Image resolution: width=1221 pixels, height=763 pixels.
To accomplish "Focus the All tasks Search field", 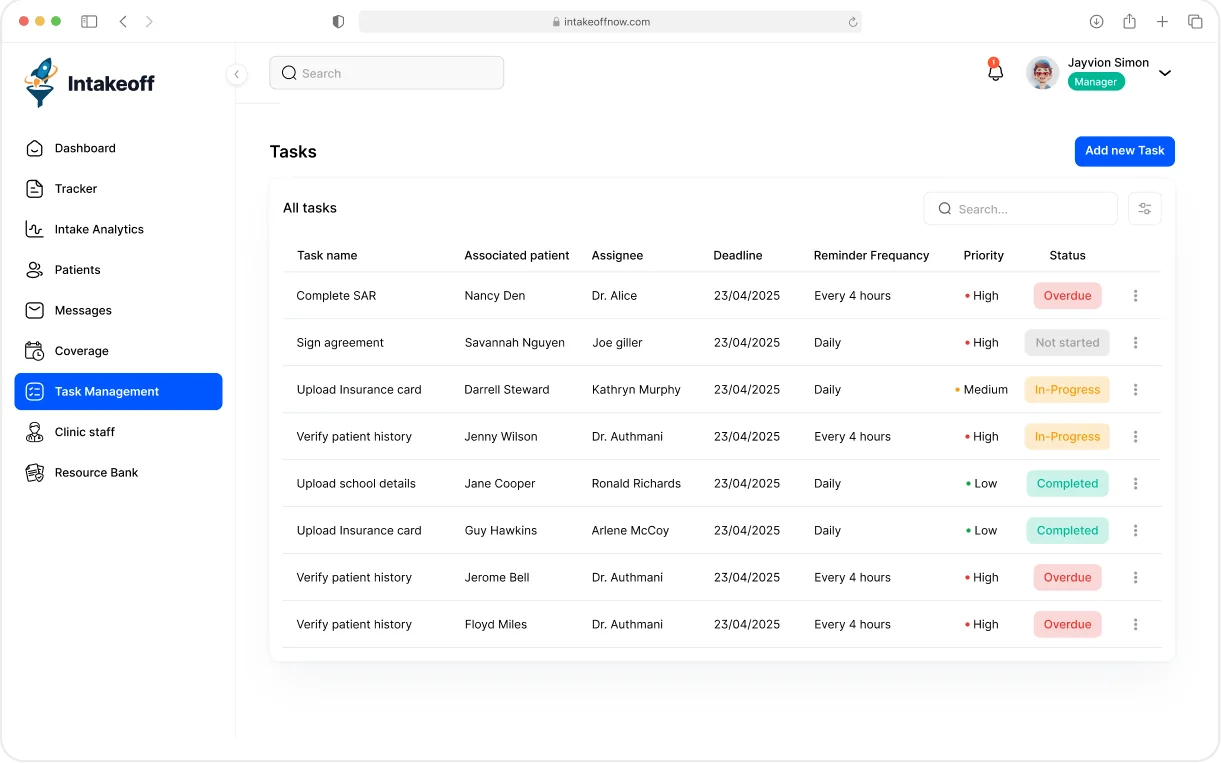I will pos(1020,209).
